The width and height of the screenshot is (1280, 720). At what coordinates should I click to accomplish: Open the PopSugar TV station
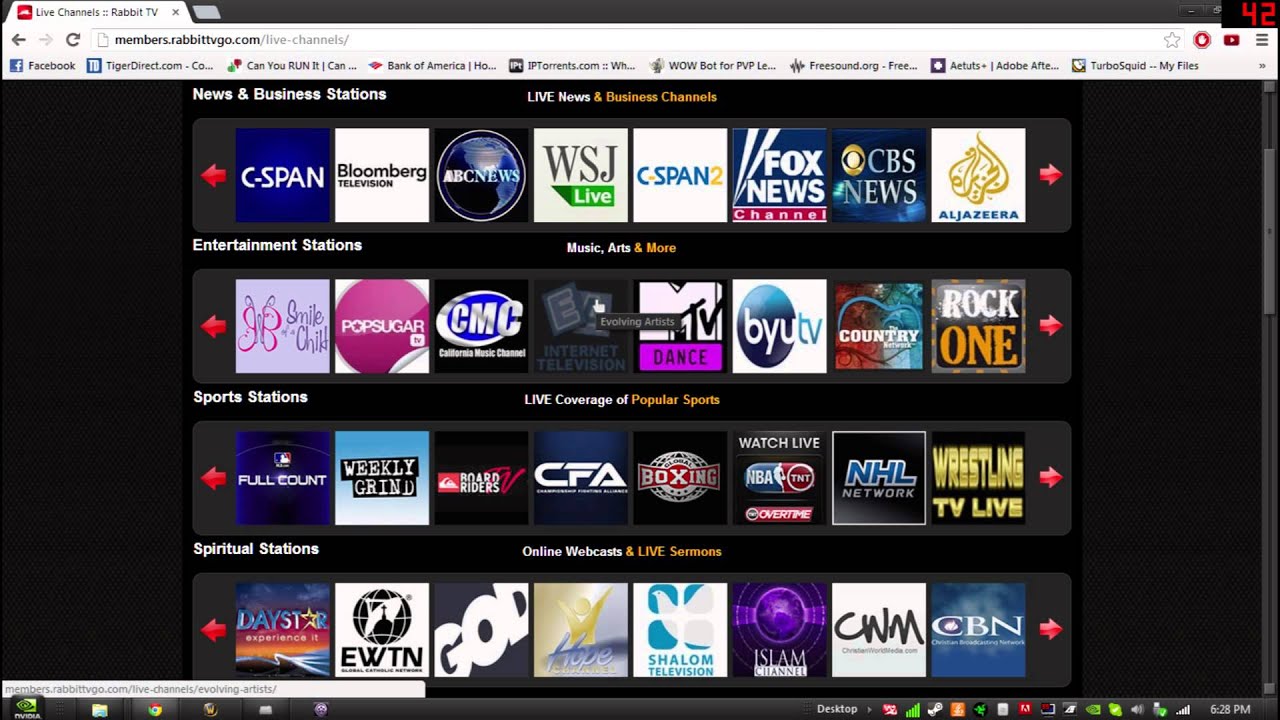point(382,326)
